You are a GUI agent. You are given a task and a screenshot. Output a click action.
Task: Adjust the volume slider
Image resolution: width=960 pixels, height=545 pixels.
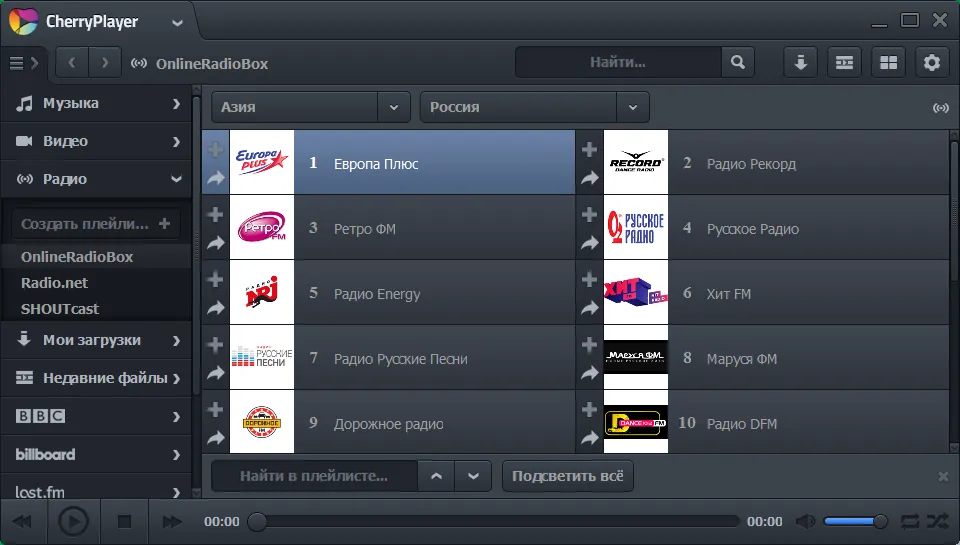[x=855, y=522]
